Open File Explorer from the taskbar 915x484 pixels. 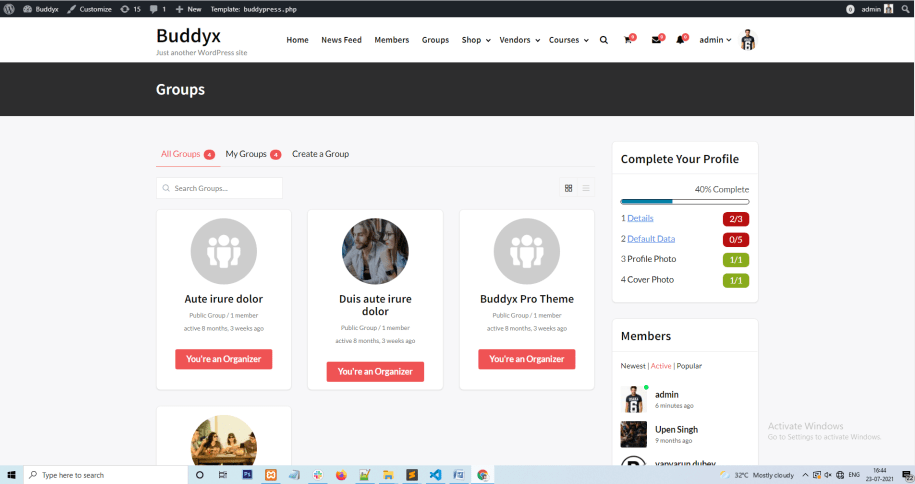[x=388, y=475]
